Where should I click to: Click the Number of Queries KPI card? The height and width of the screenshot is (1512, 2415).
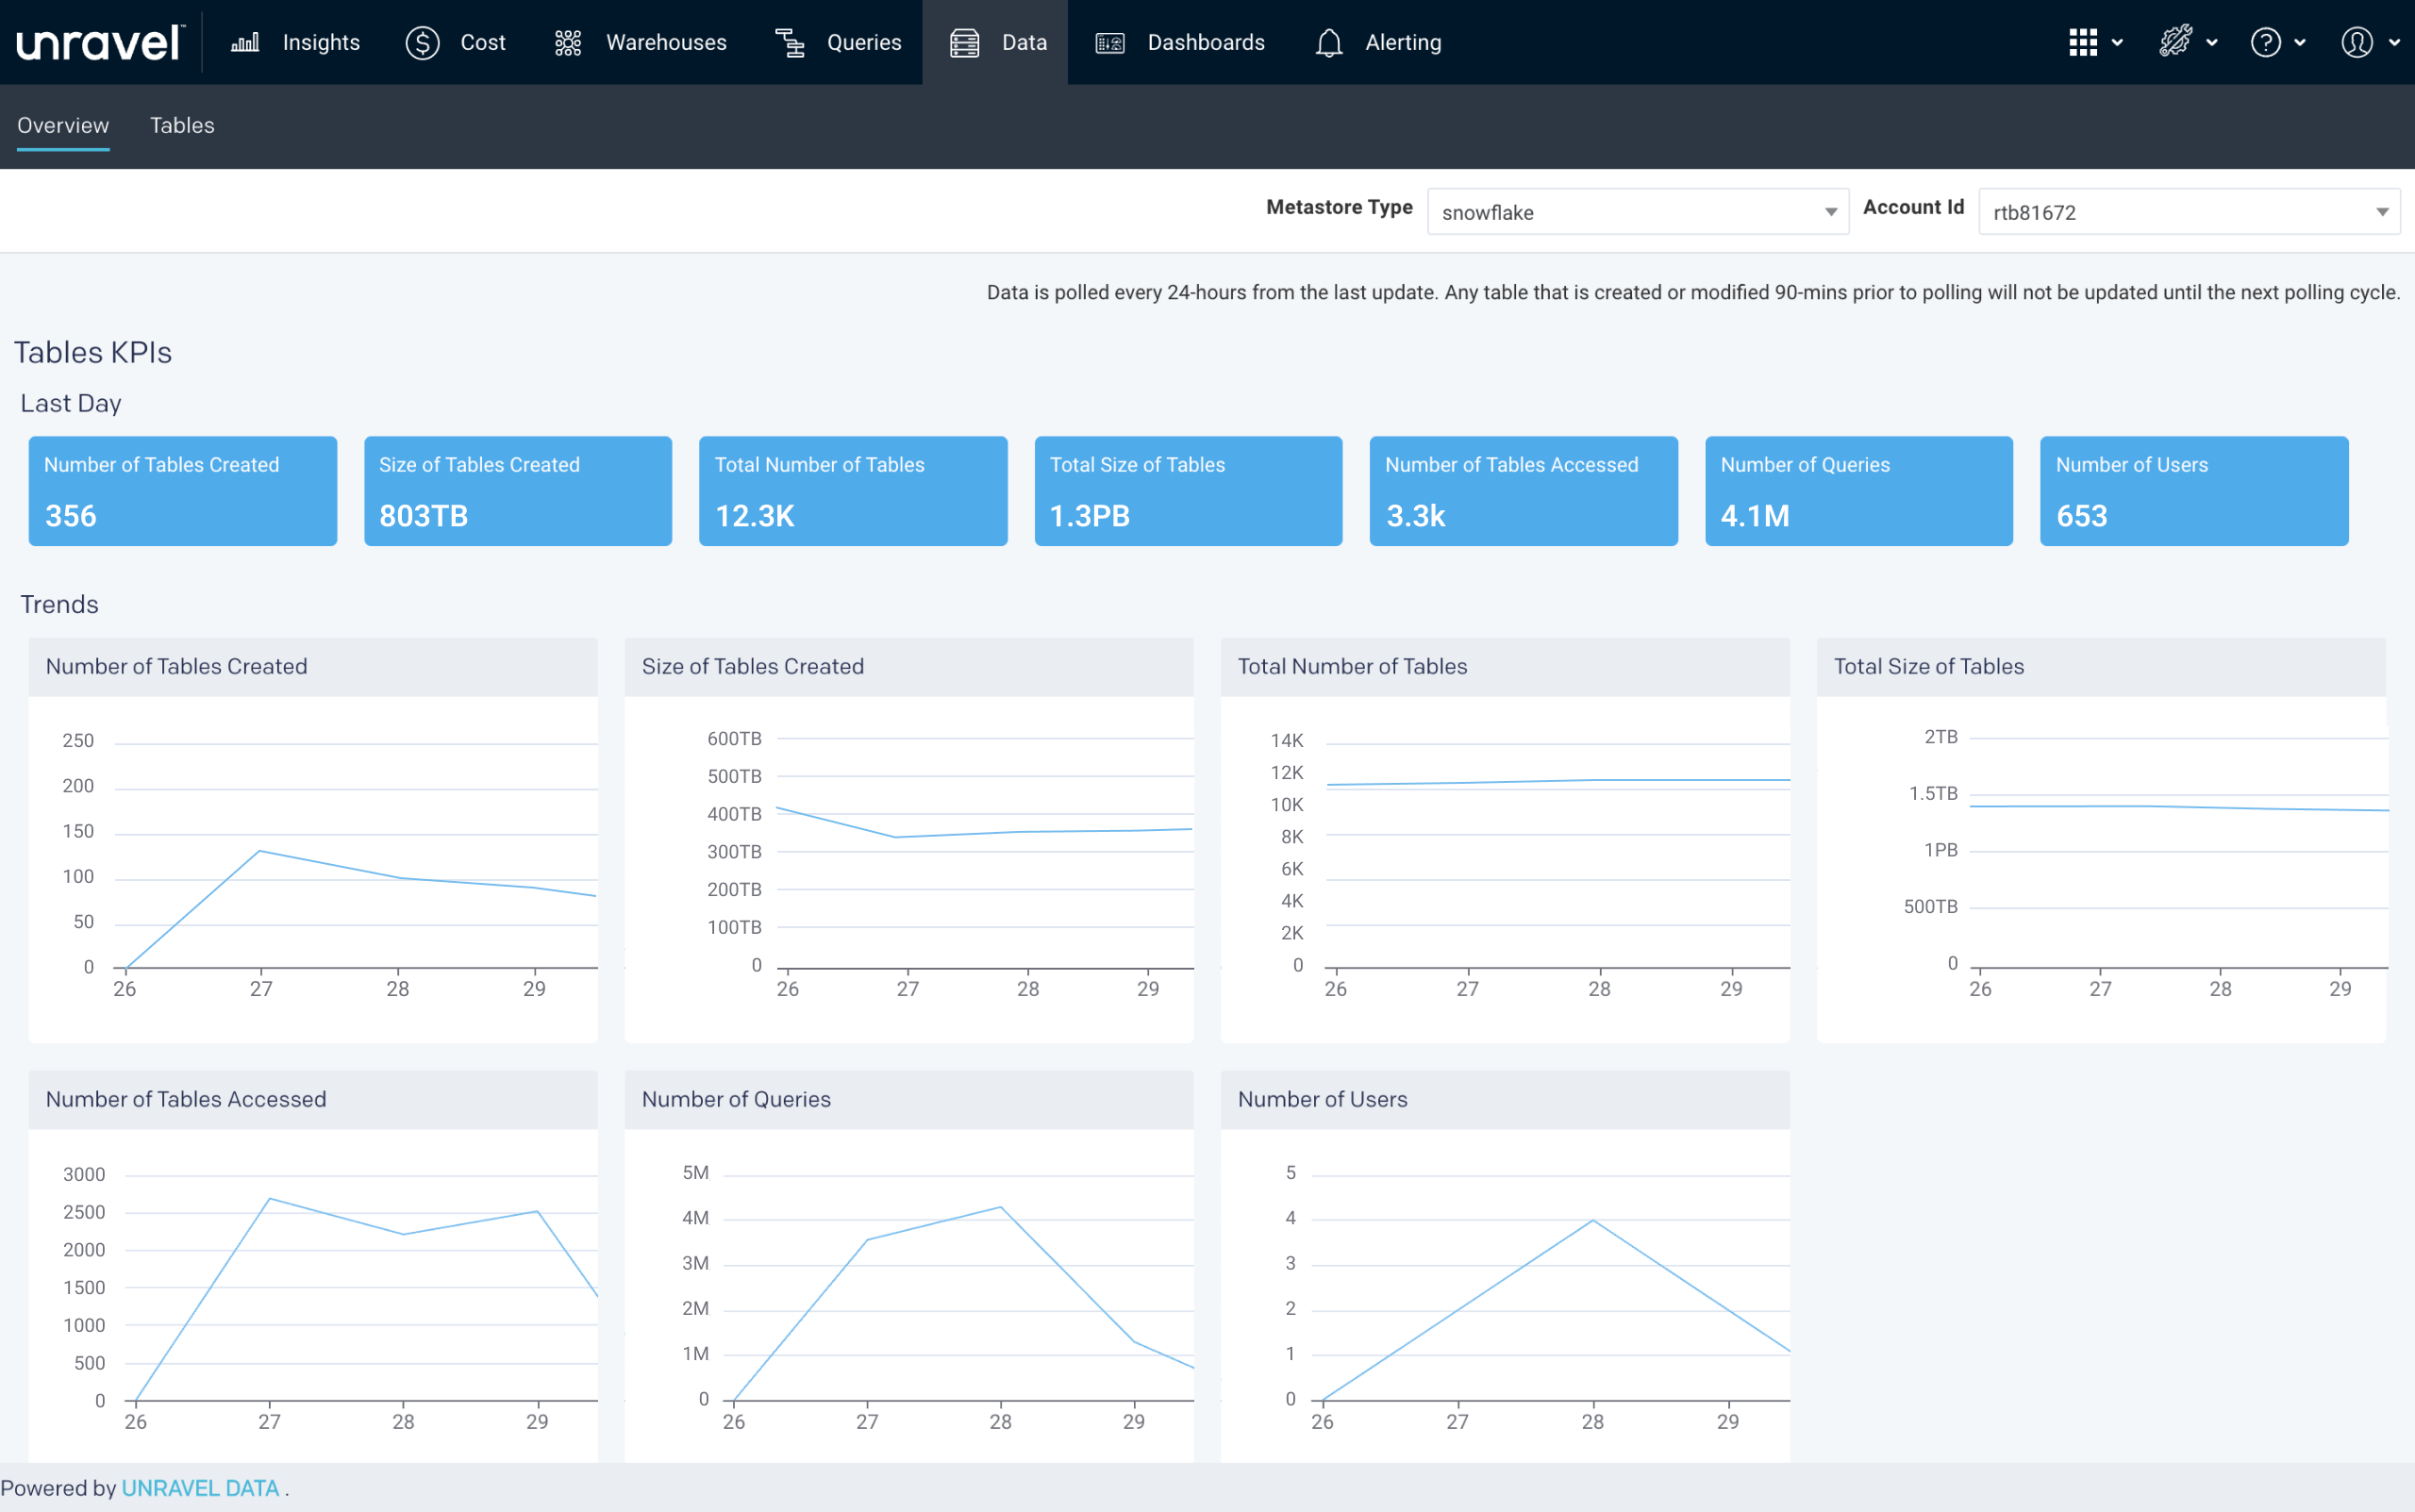[x=1858, y=491]
